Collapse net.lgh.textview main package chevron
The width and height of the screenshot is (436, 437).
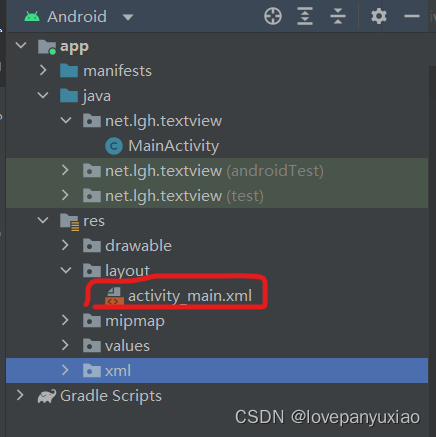[x=66, y=120]
